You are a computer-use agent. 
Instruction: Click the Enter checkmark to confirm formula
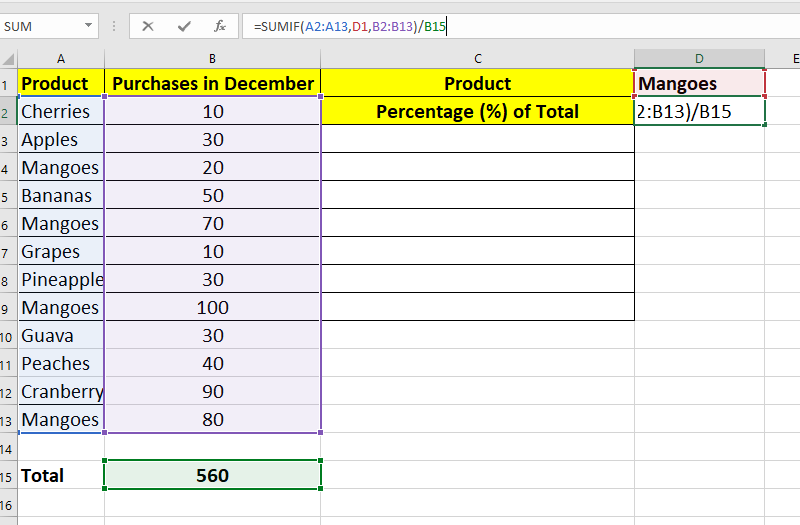[184, 26]
